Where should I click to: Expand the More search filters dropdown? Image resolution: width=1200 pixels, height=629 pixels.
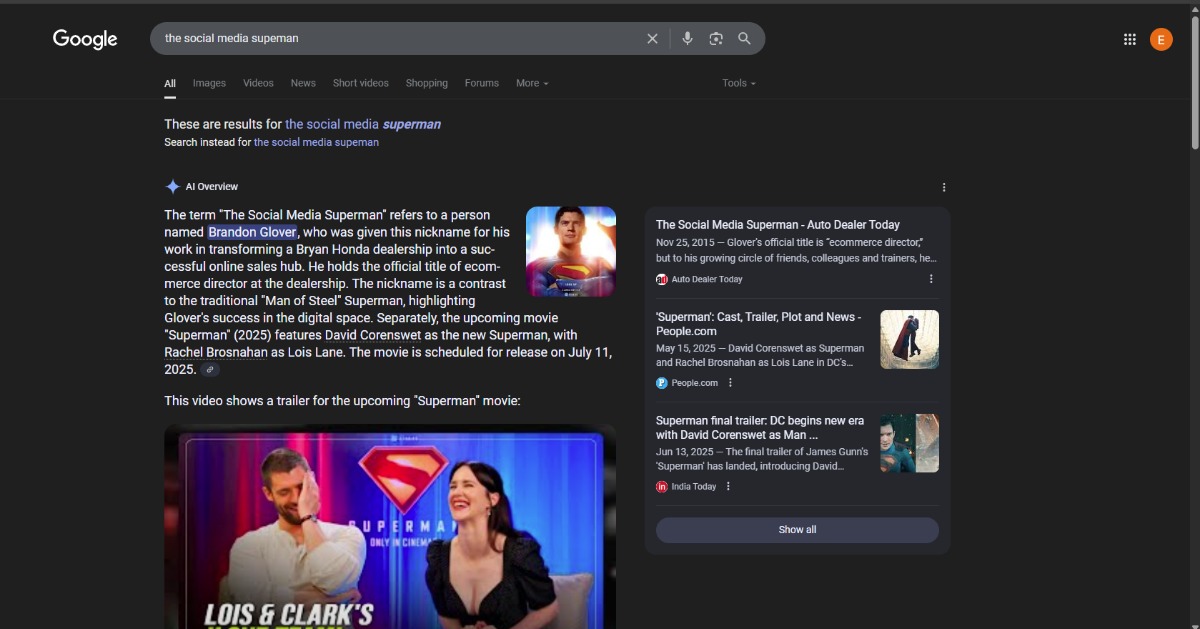coord(532,83)
